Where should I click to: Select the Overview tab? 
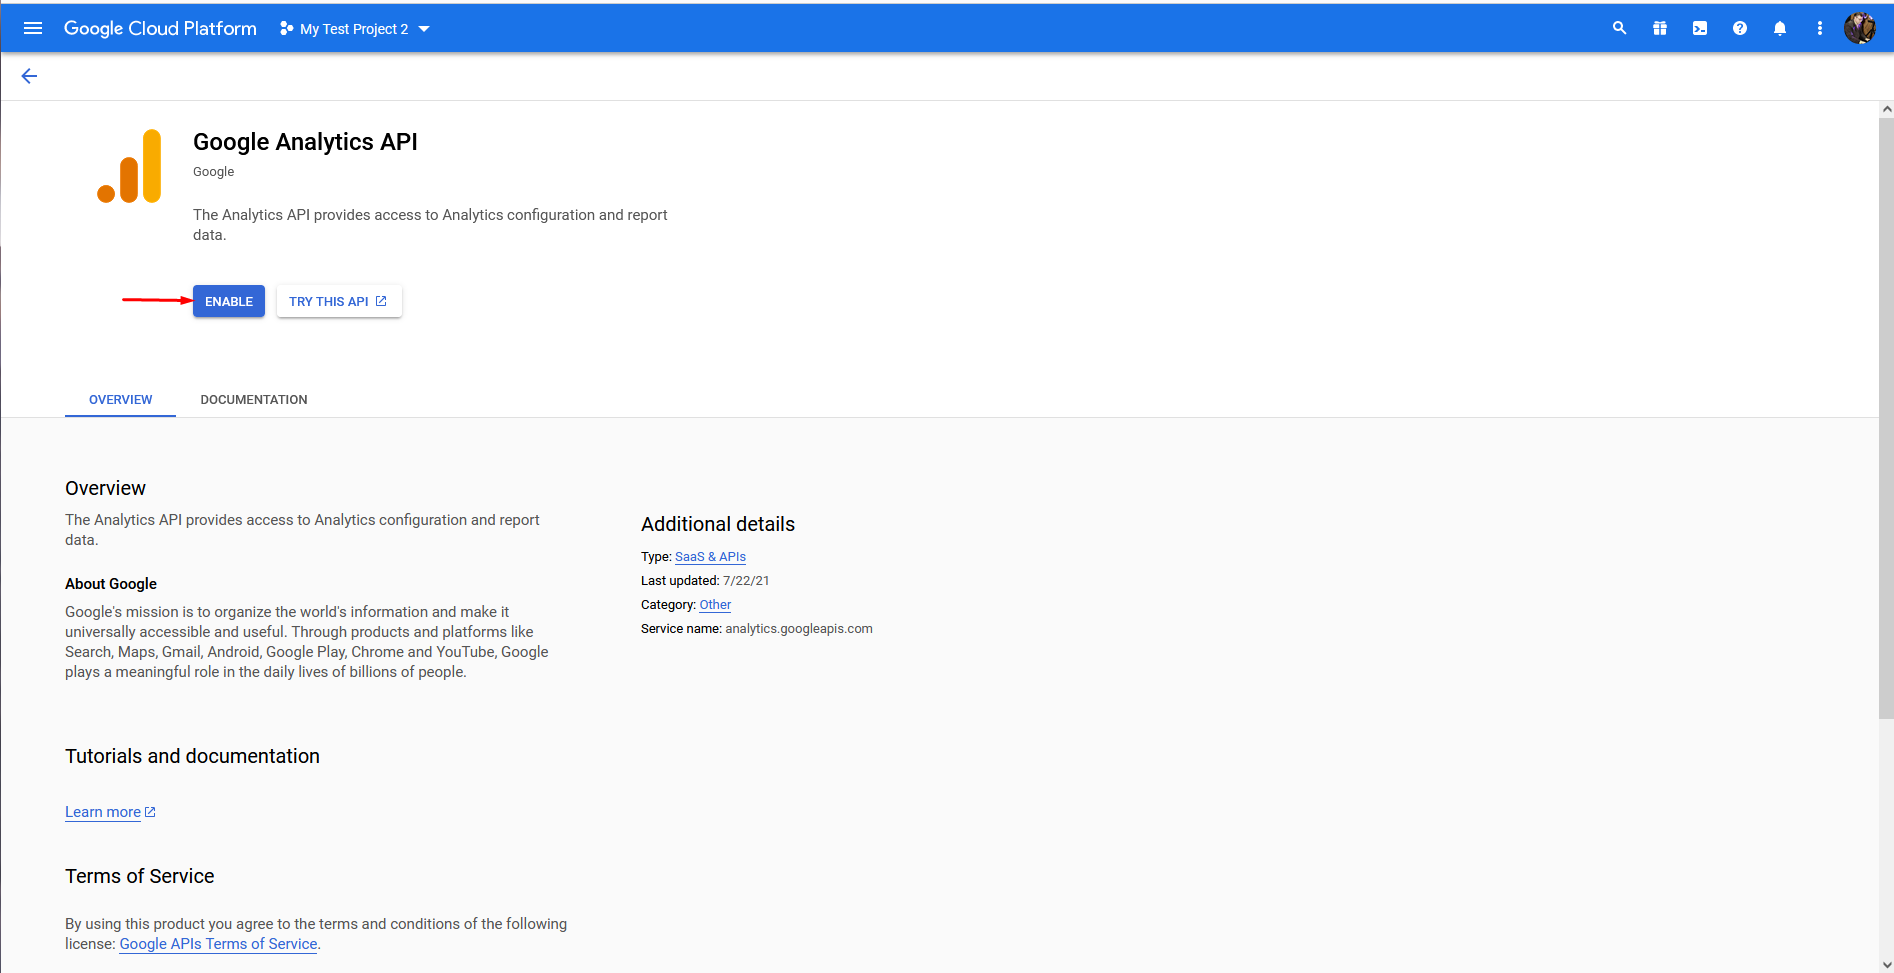click(120, 399)
